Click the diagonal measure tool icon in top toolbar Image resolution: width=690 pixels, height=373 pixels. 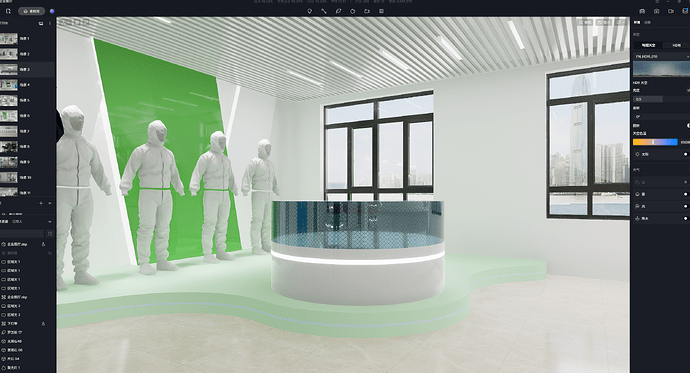(324, 11)
